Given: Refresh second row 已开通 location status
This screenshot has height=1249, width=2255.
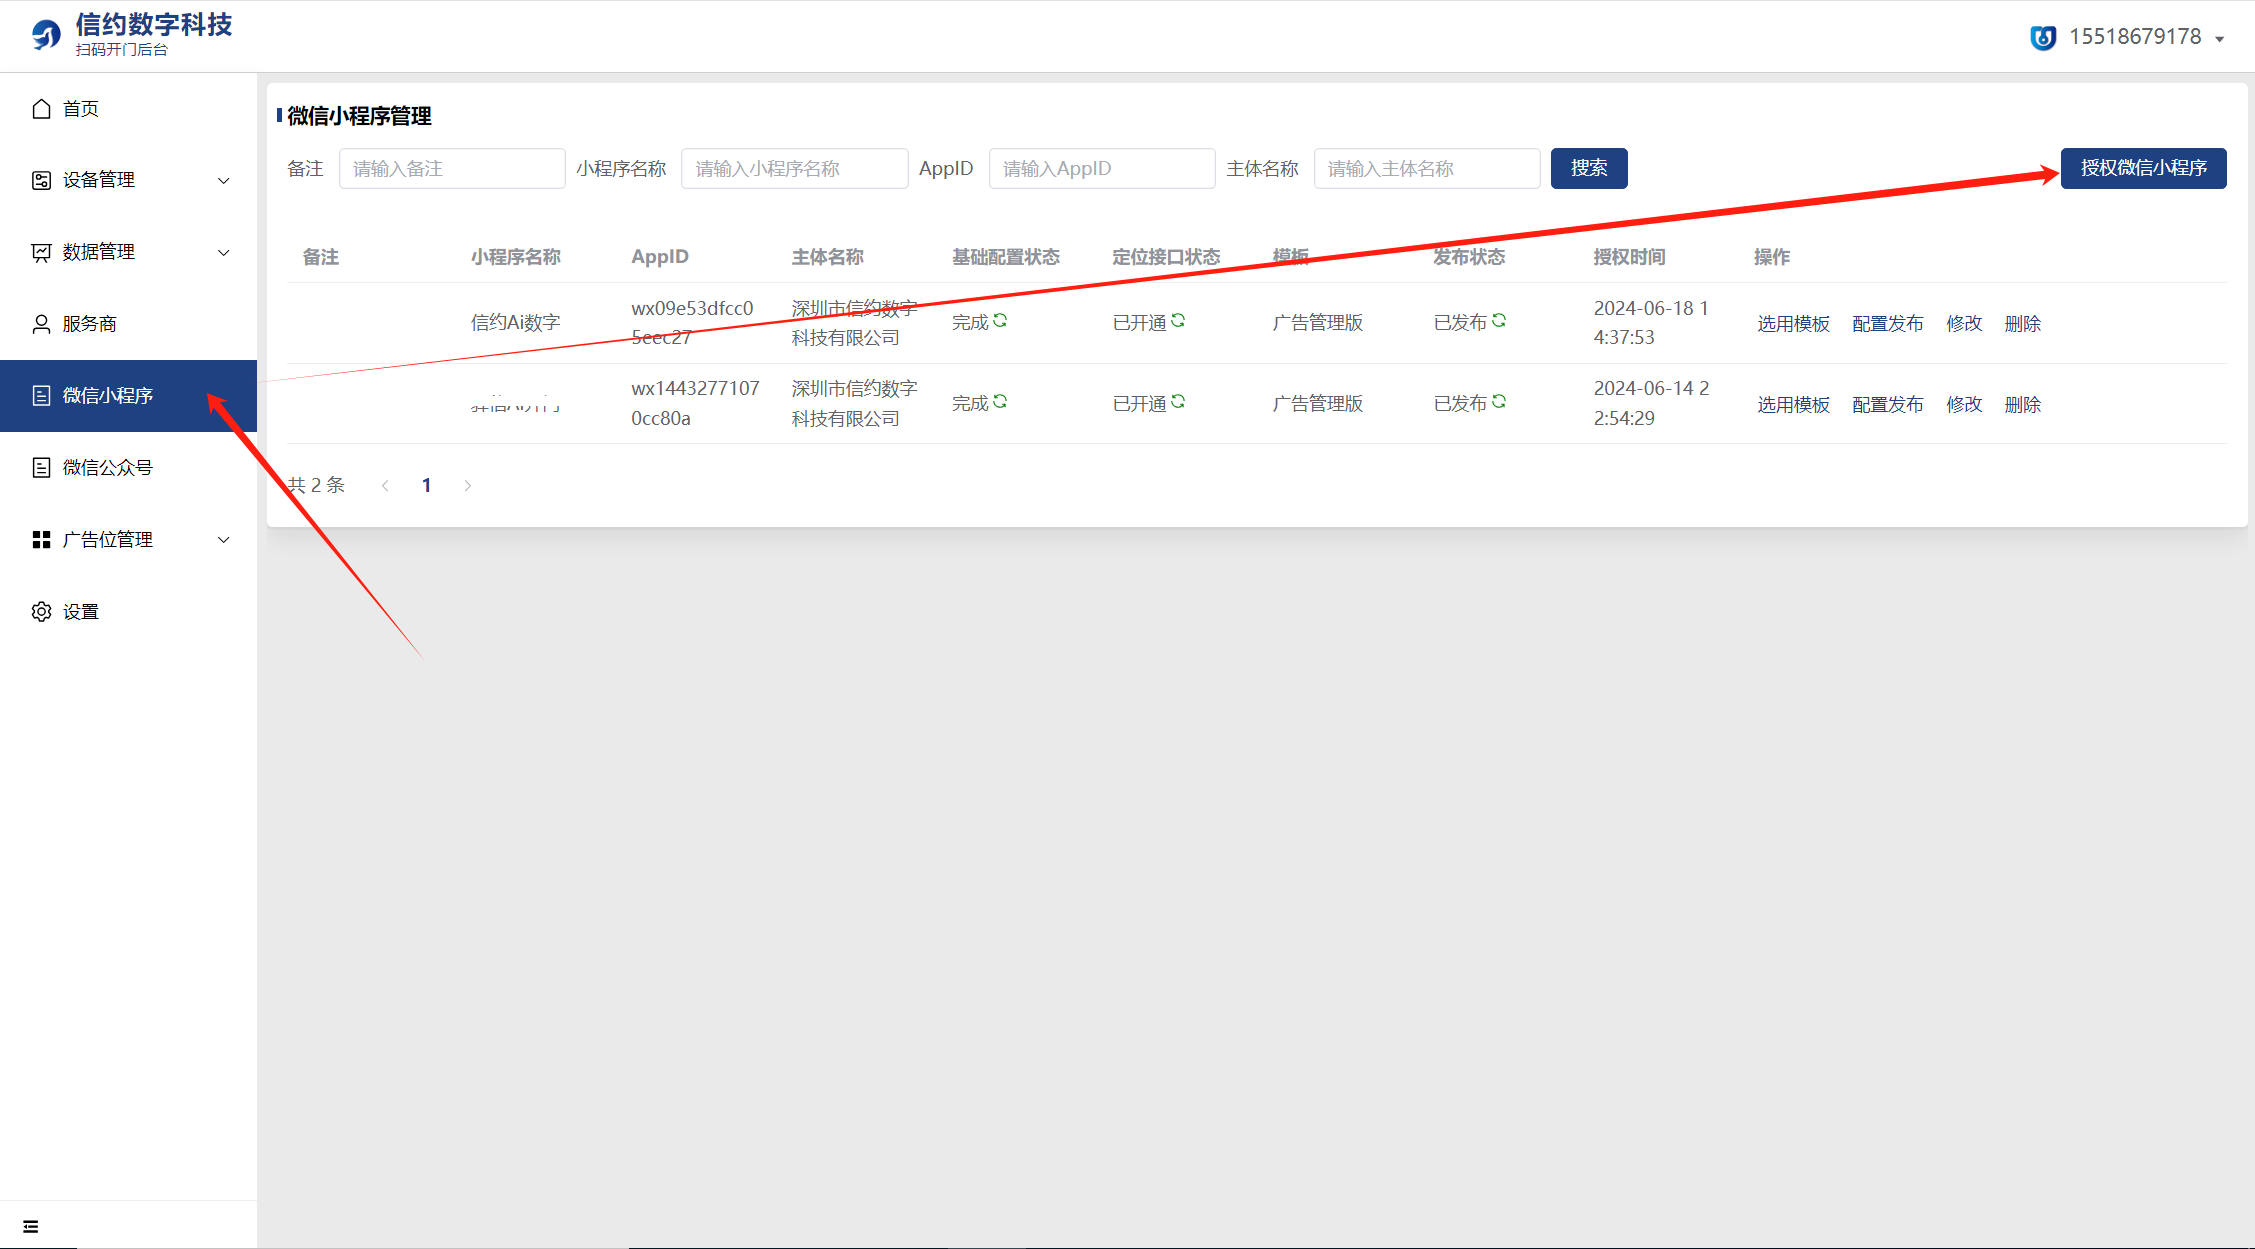Looking at the screenshot, I should [1178, 401].
